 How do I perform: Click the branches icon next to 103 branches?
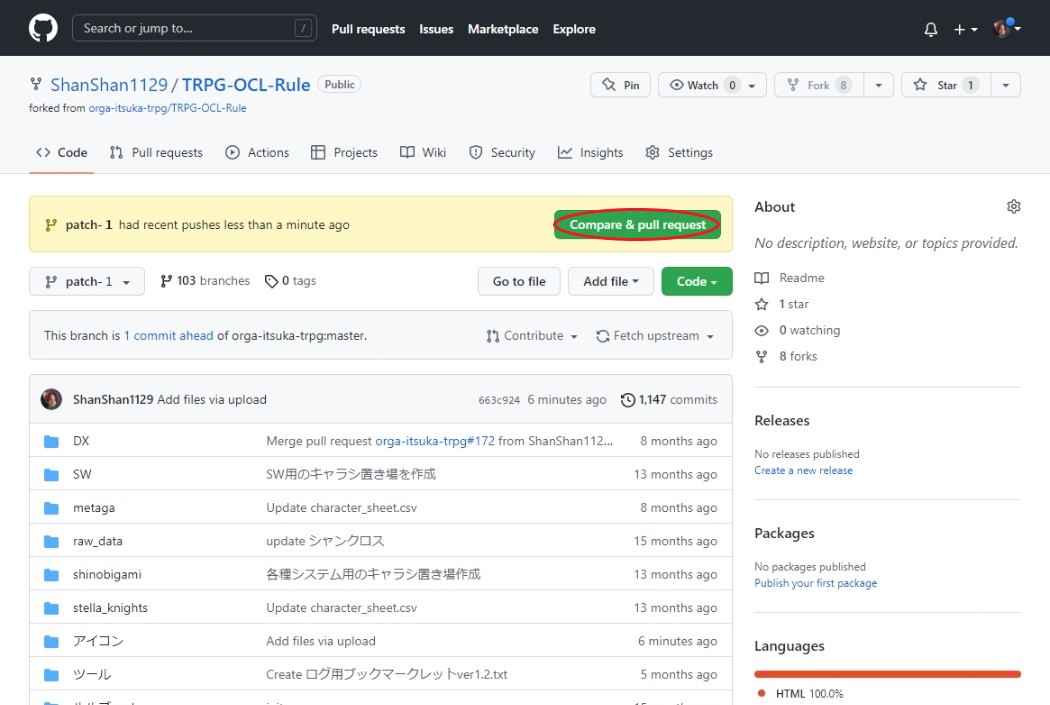166,281
